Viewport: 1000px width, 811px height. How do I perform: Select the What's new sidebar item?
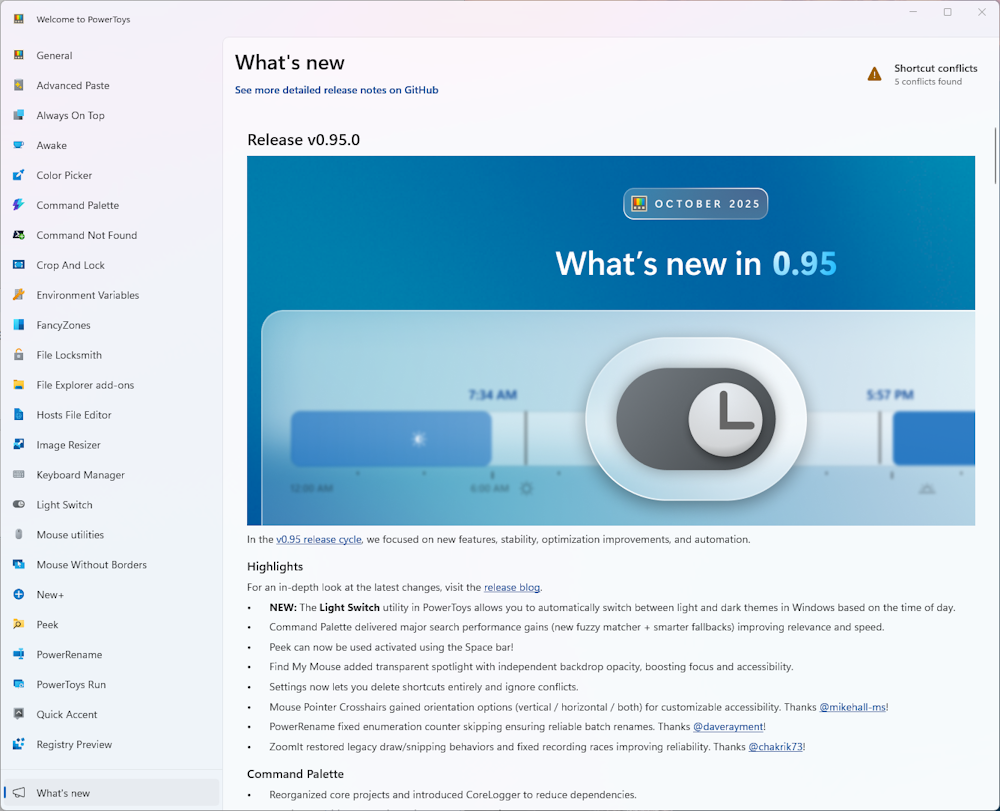pos(63,793)
